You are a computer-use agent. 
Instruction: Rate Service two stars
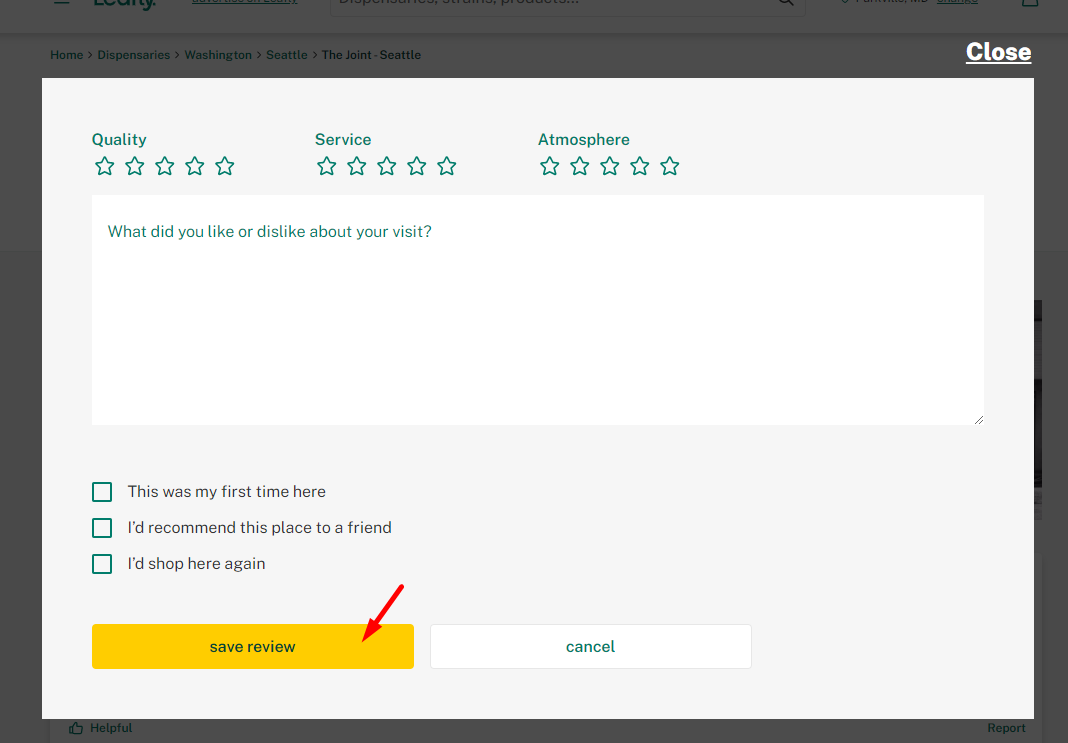point(357,166)
